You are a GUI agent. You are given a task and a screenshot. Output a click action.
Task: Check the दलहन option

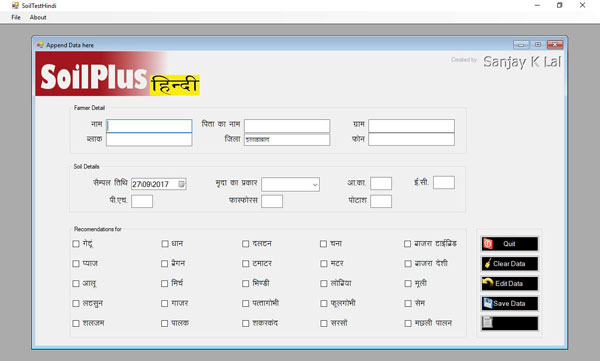246,244
